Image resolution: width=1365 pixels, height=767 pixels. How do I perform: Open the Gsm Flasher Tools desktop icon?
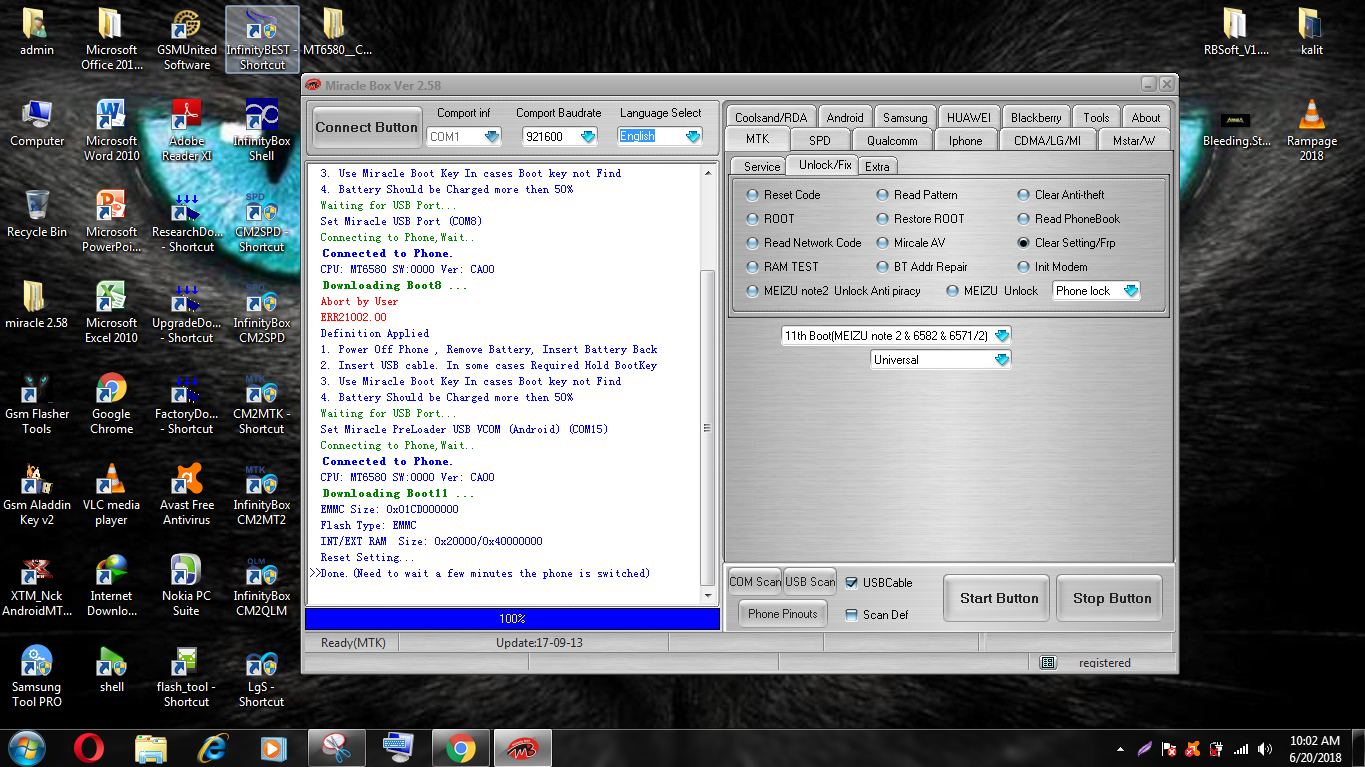coord(37,403)
